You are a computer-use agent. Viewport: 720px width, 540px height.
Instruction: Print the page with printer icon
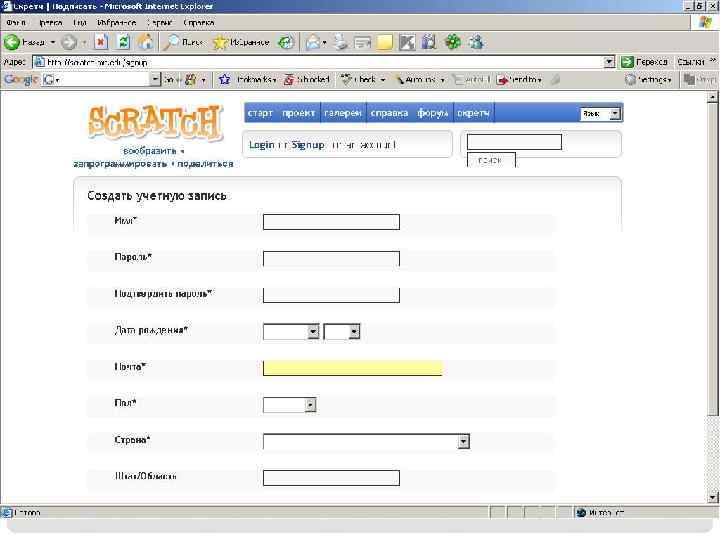[341, 42]
